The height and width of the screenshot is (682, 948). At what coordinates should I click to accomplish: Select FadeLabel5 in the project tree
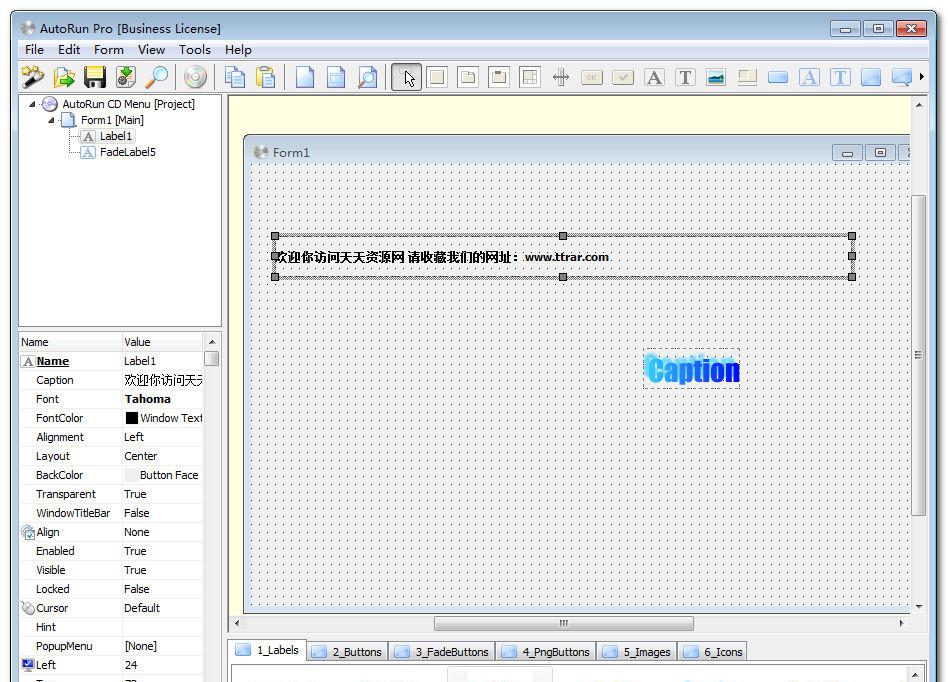(x=128, y=152)
